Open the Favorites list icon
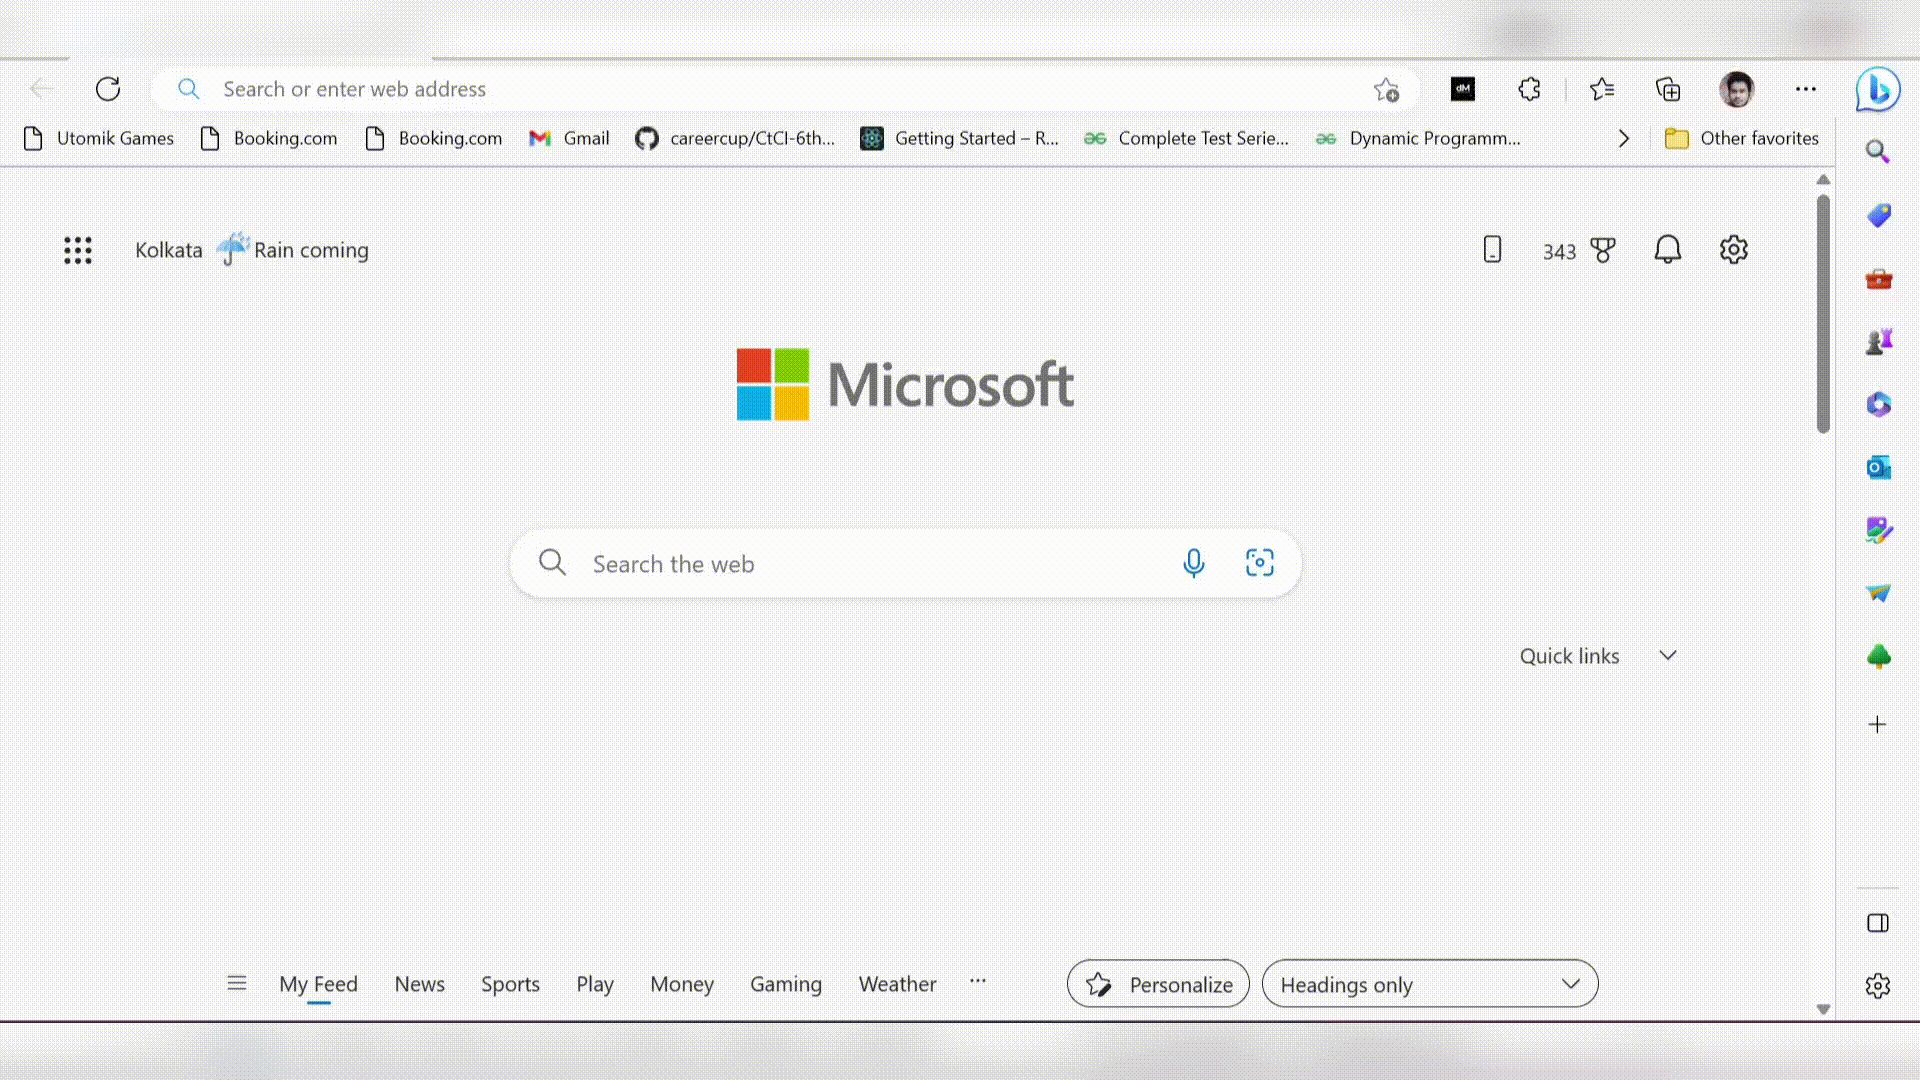The image size is (1920, 1080). pos(1602,89)
